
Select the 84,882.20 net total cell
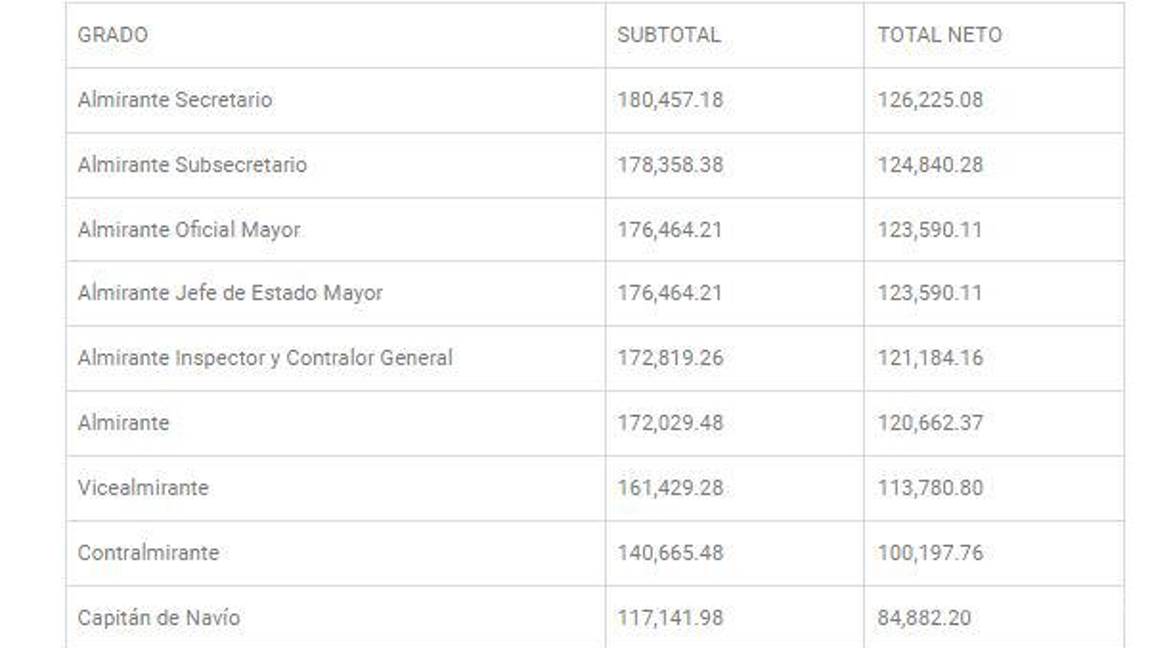pos(924,618)
